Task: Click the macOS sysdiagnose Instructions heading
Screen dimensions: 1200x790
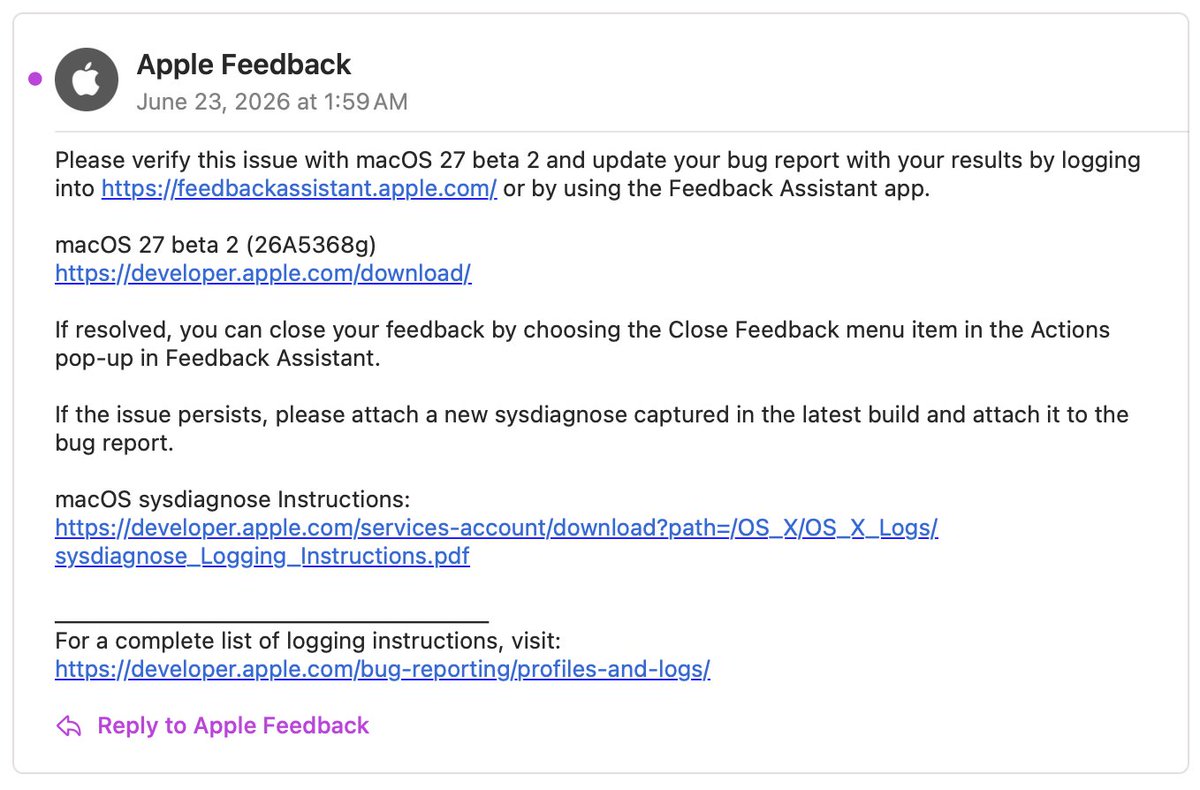Action: click(x=233, y=499)
